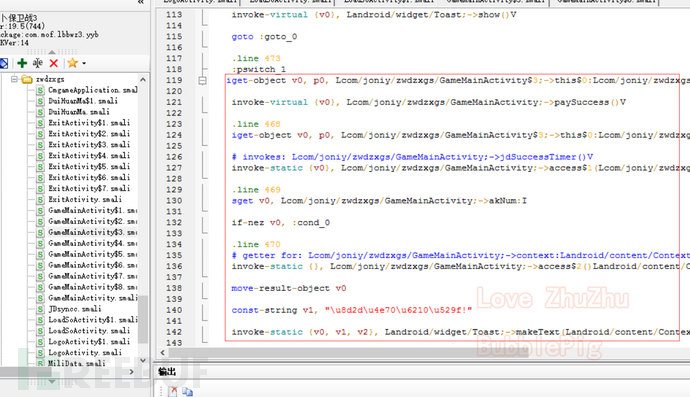This screenshot has height=397, width=690.
Task: Open ExitActivity$3.smali file
Action: 89,145
